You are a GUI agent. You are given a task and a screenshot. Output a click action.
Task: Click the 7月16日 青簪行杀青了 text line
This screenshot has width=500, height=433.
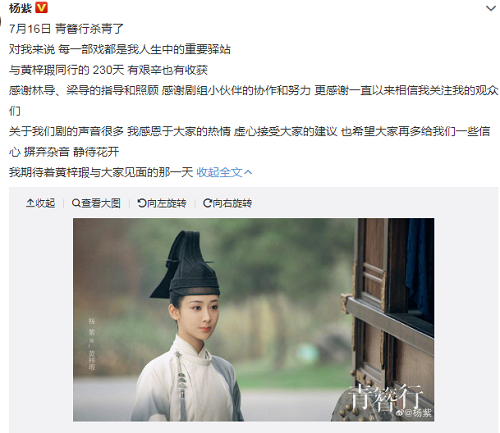[x=66, y=29]
